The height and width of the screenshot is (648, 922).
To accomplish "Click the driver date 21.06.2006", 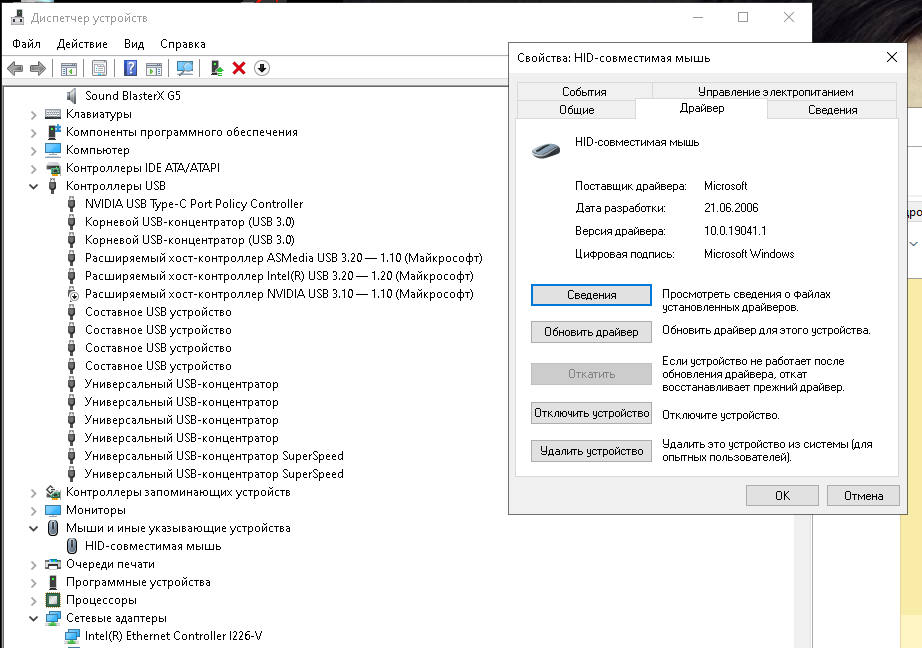I will point(731,208).
